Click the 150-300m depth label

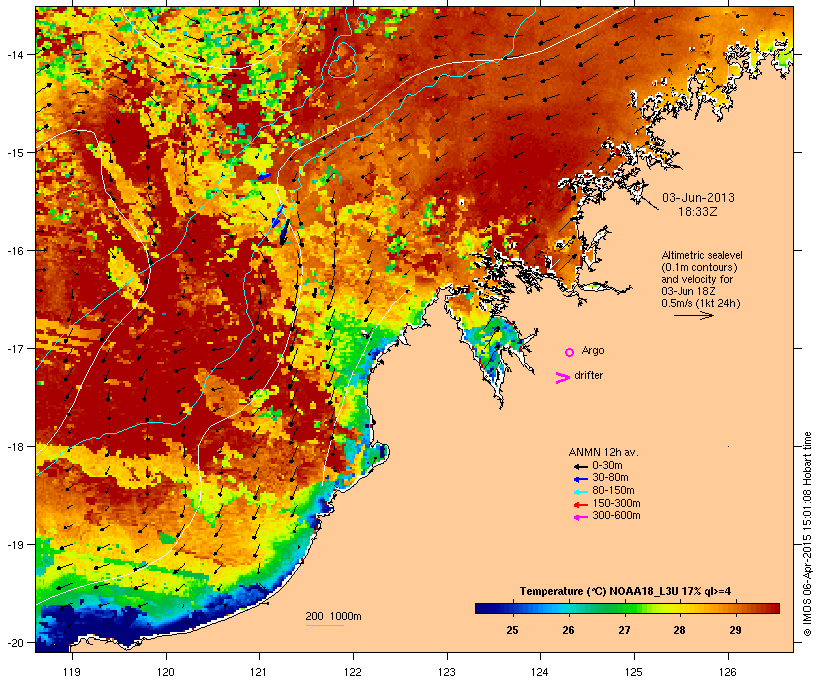point(616,504)
